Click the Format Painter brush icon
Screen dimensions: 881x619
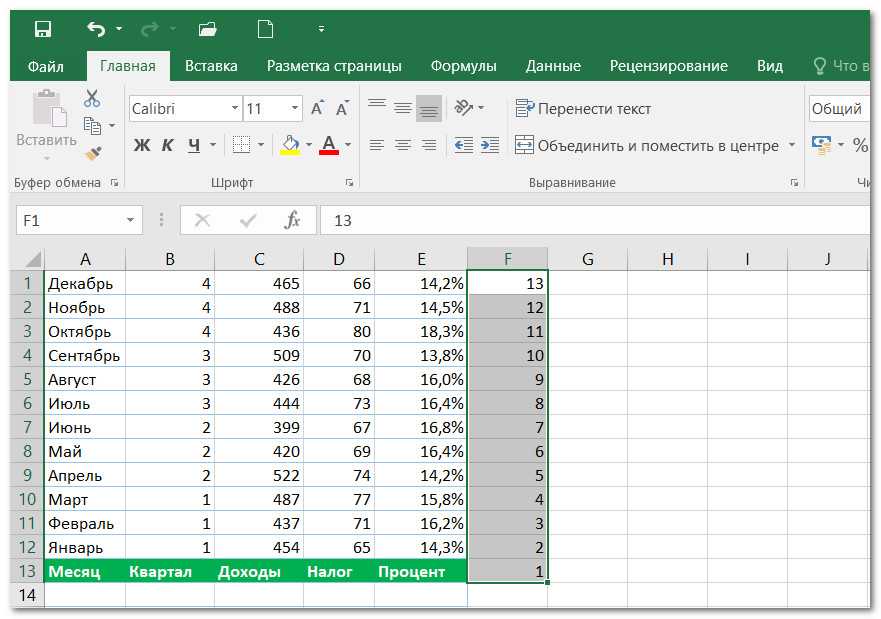pyautogui.click(x=93, y=153)
